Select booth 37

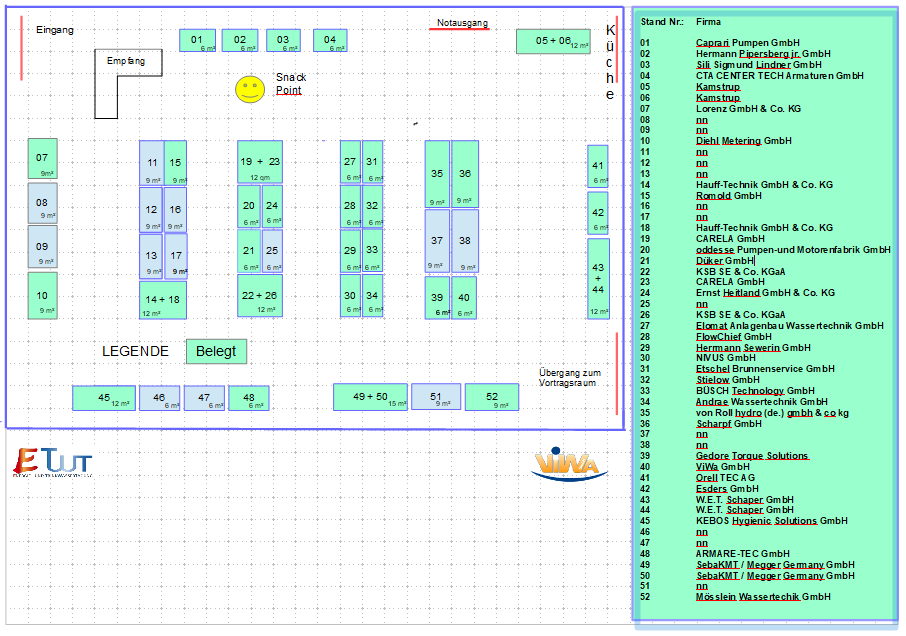(437, 241)
